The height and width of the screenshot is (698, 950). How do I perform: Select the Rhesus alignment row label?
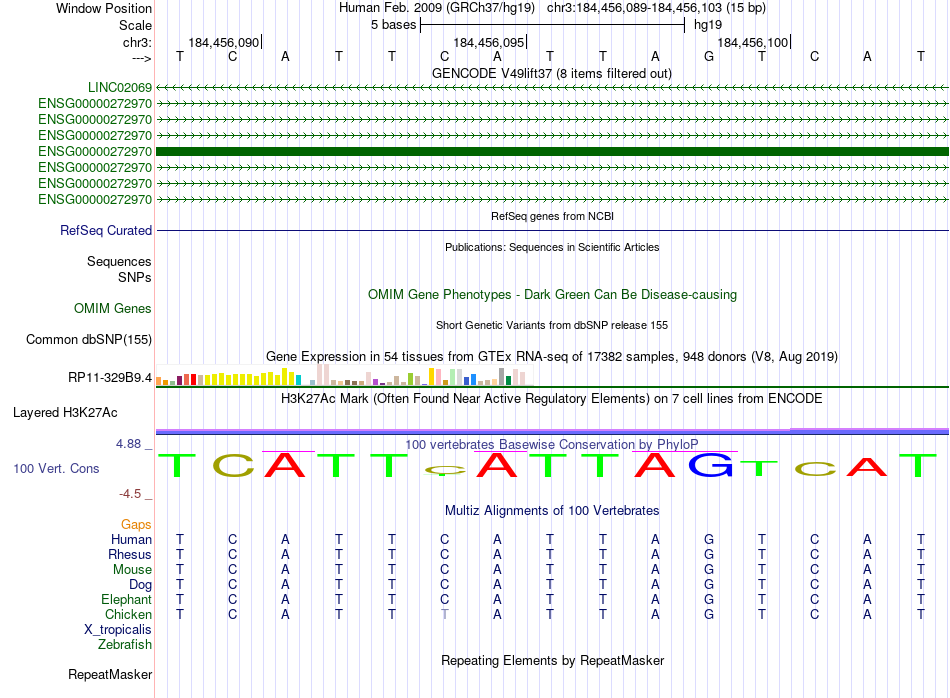coord(130,554)
